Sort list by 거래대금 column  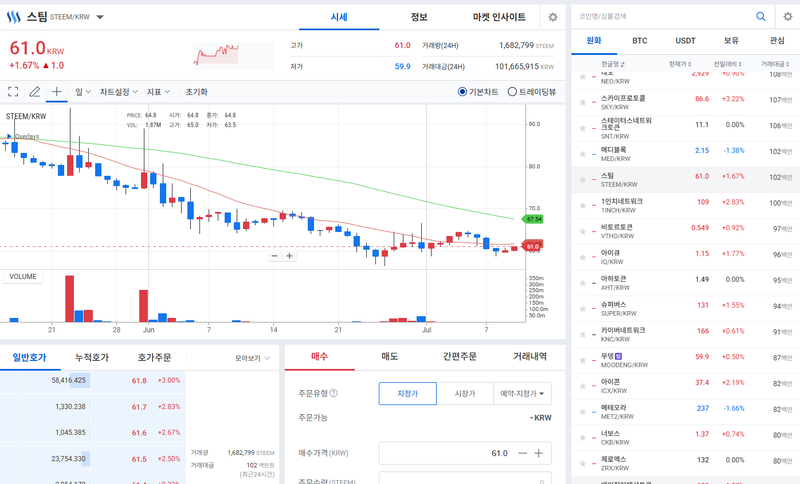click(x=776, y=64)
